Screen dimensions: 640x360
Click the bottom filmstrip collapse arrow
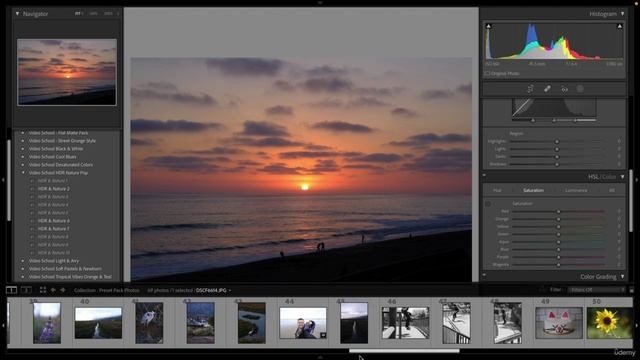click(320, 357)
